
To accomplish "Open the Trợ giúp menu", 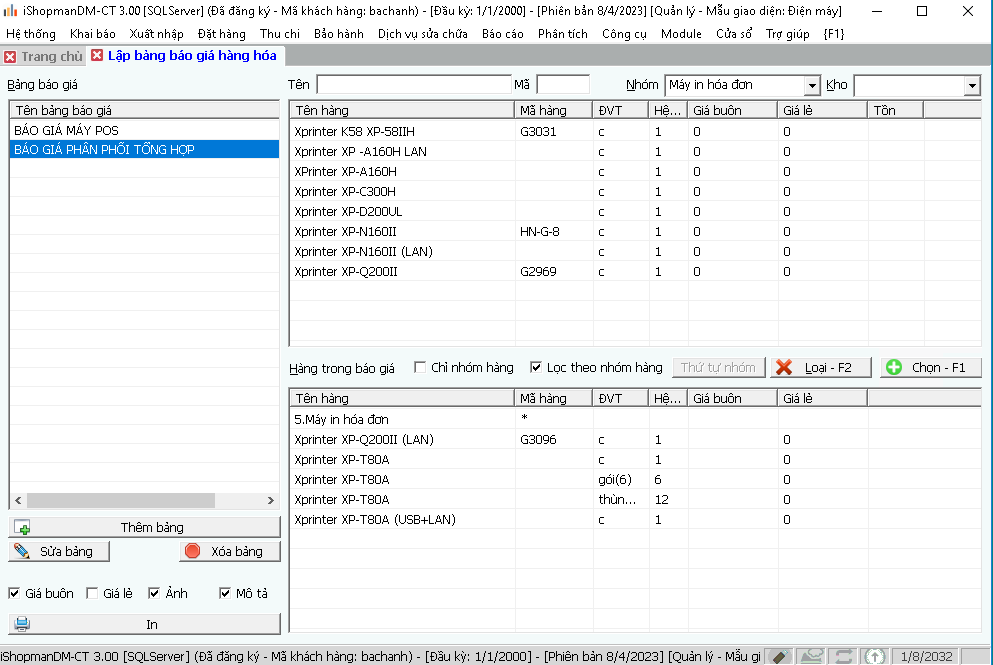I will pos(788,34).
